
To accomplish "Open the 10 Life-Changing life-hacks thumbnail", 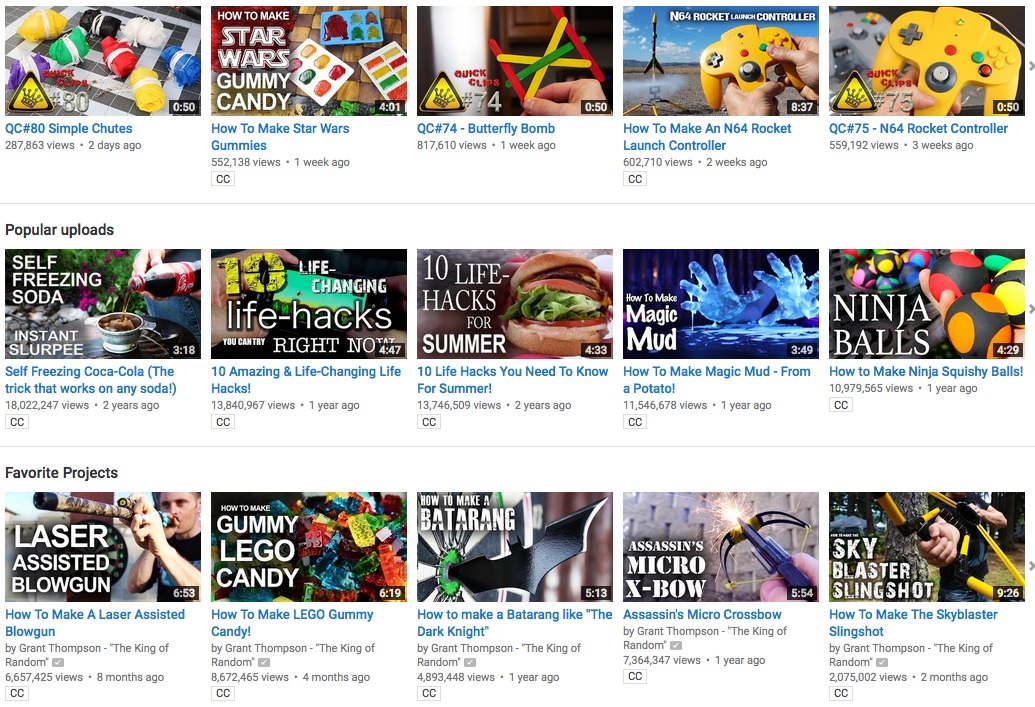I will [309, 304].
